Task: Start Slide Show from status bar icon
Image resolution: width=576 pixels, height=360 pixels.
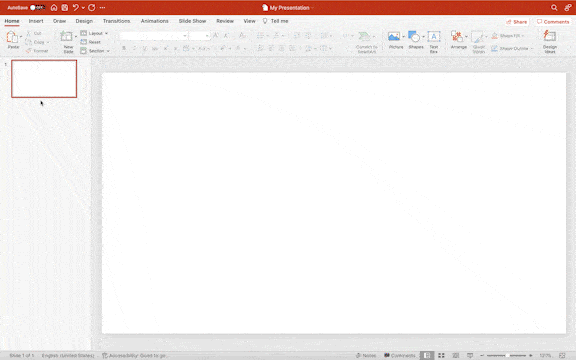Action: 470,356
